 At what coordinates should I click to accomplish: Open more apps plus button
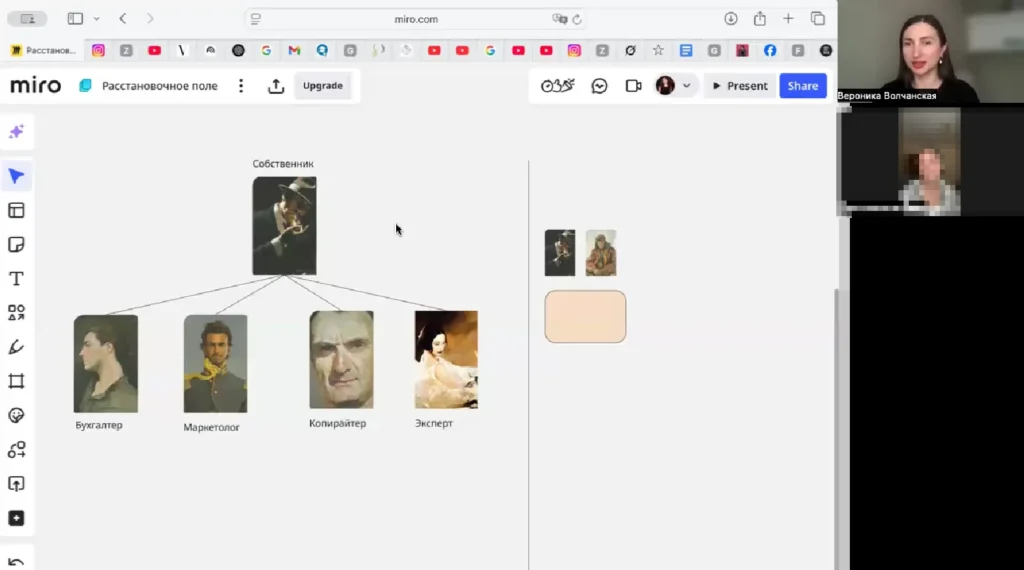pos(16,518)
